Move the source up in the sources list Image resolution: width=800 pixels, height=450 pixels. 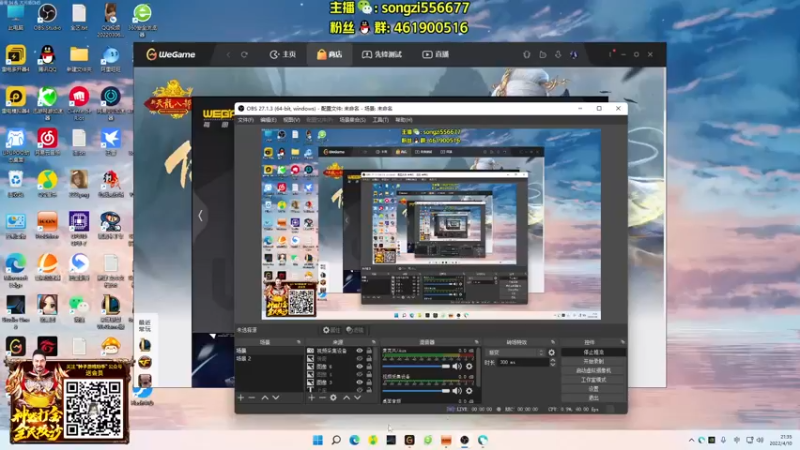click(346, 397)
